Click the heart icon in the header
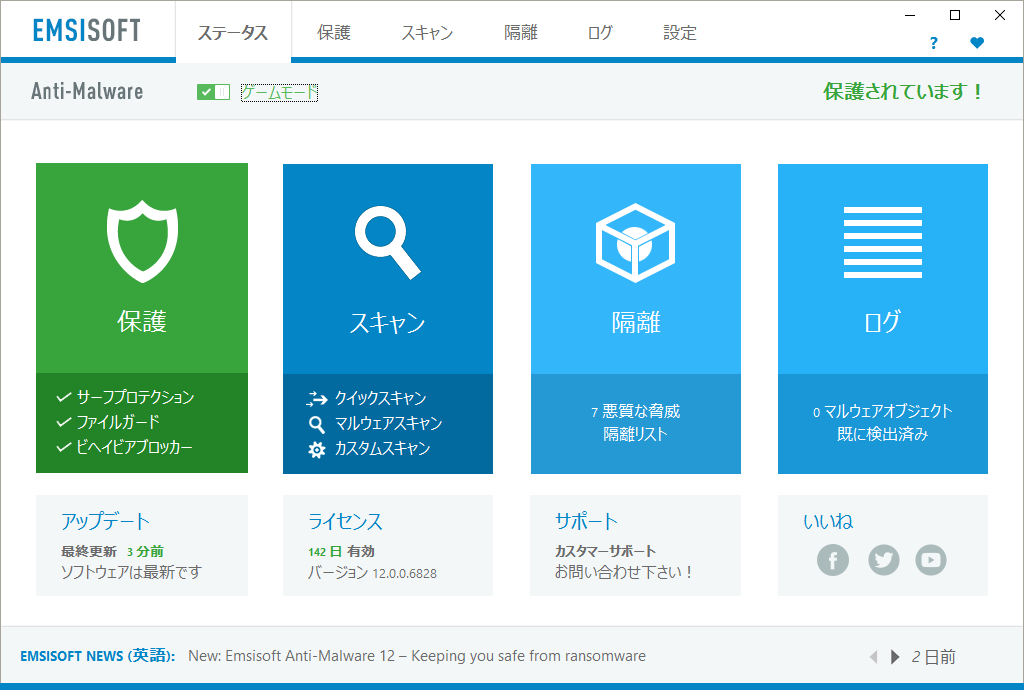The height and width of the screenshot is (690, 1024). [977, 43]
